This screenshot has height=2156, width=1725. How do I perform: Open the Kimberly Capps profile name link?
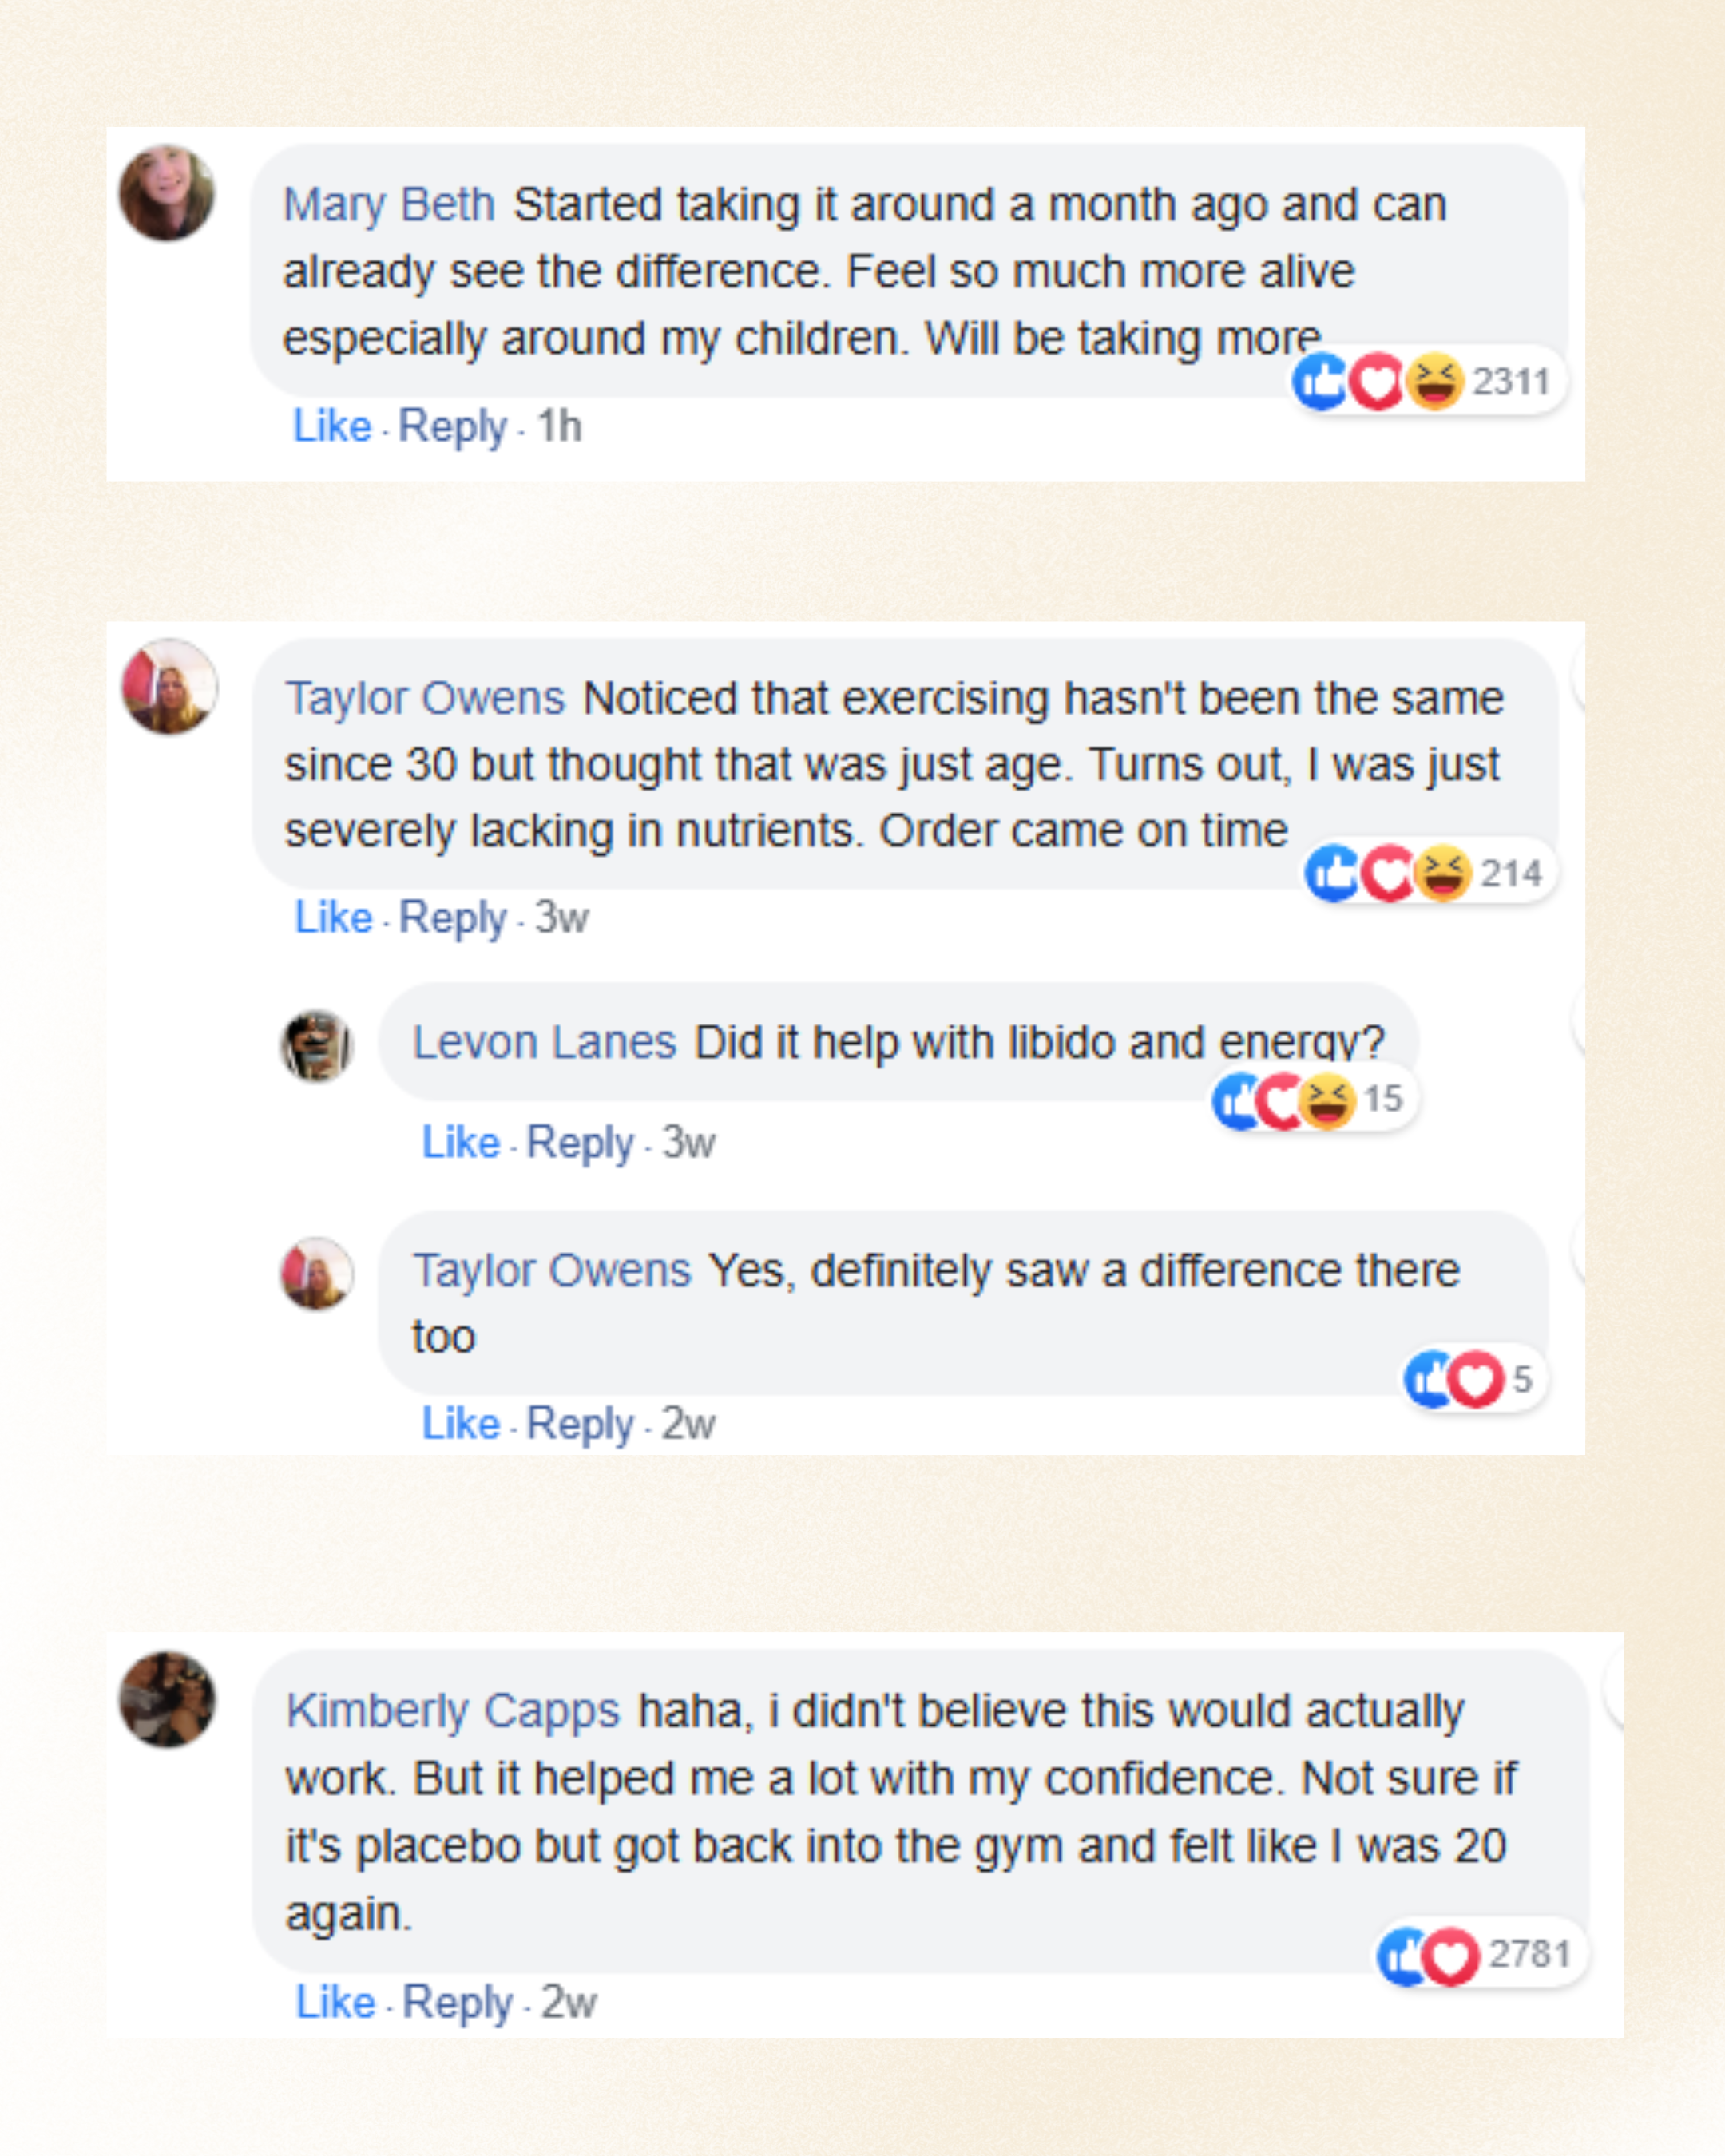(x=453, y=1711)
